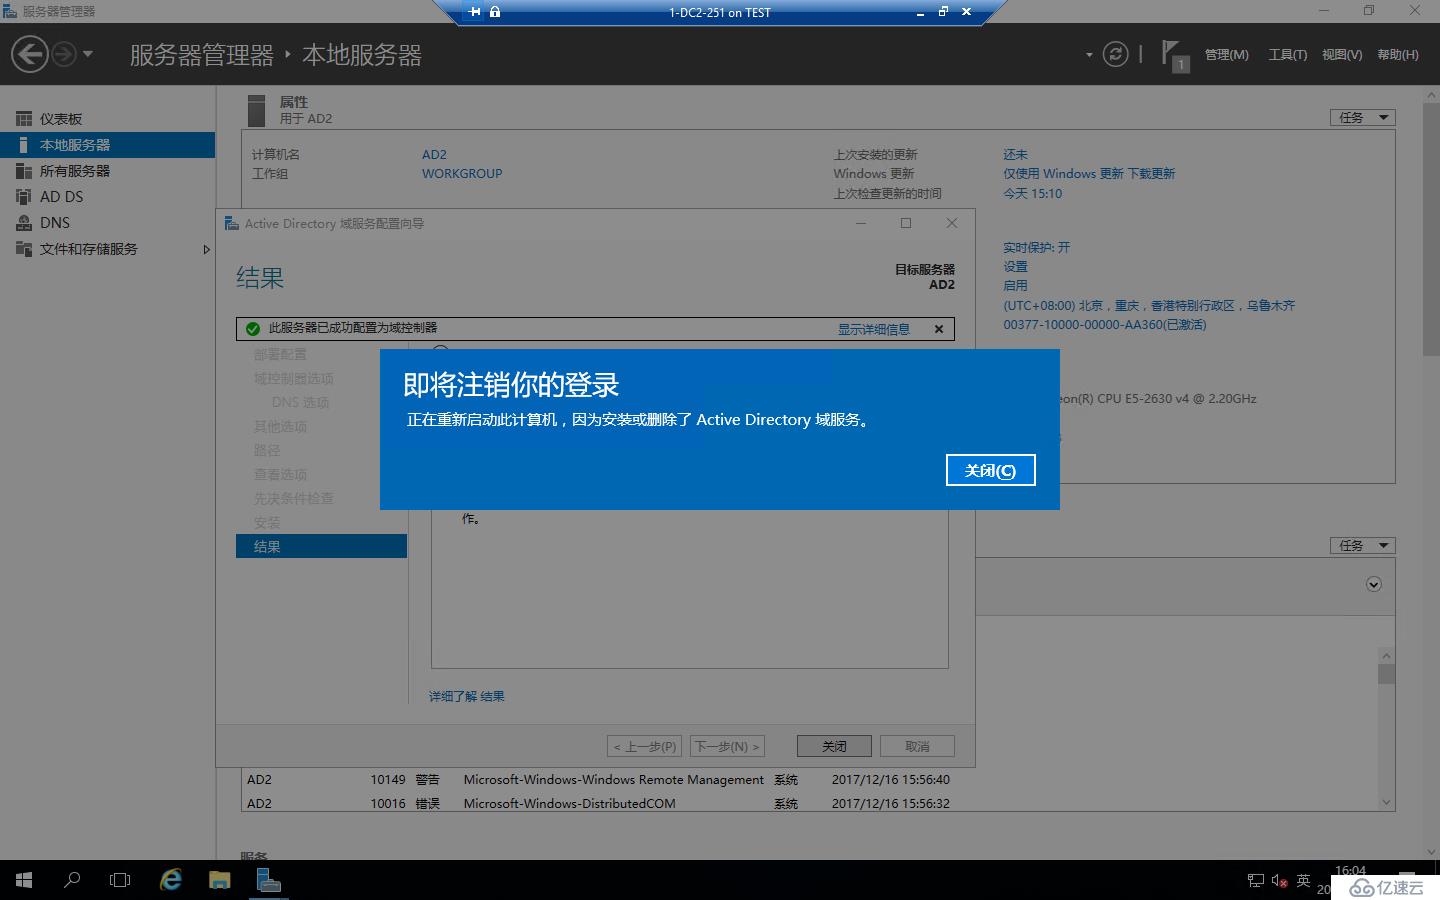Click the lock icon on the VM connection bar

click(x=495, y=12)
